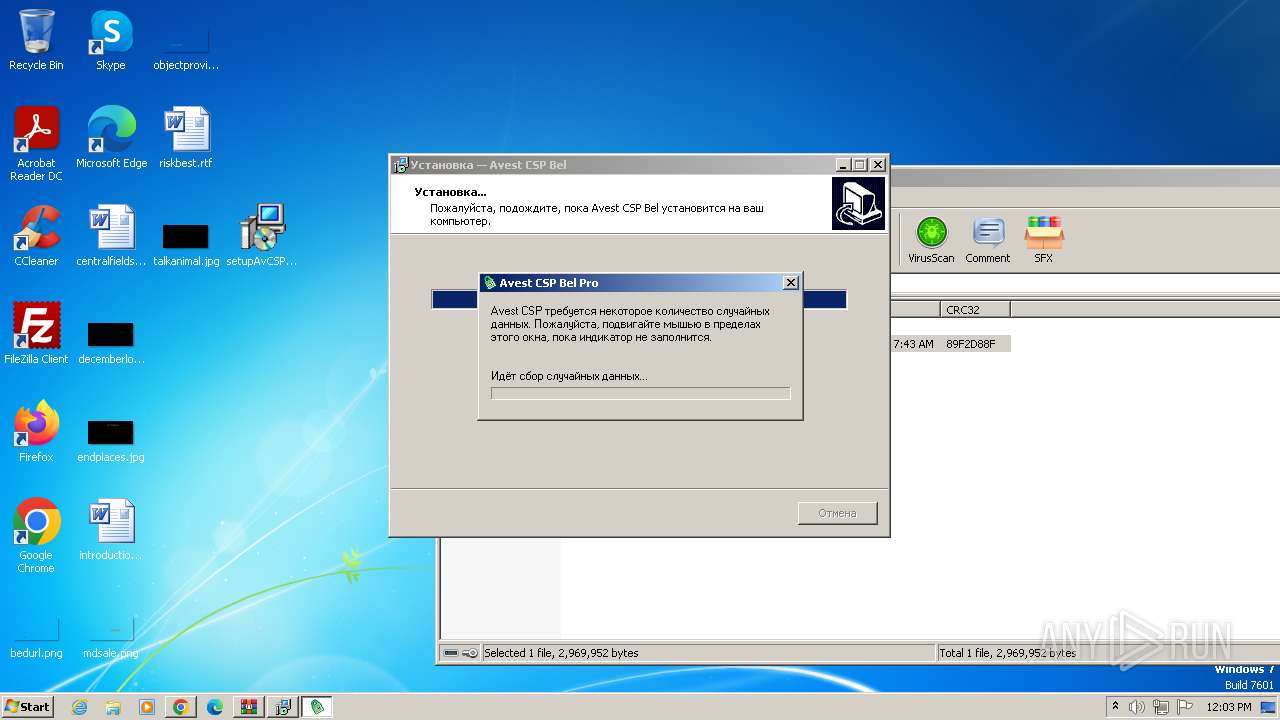
Task: Switch to Avest CSP taskbar button
Action: [x=317, y=707]
